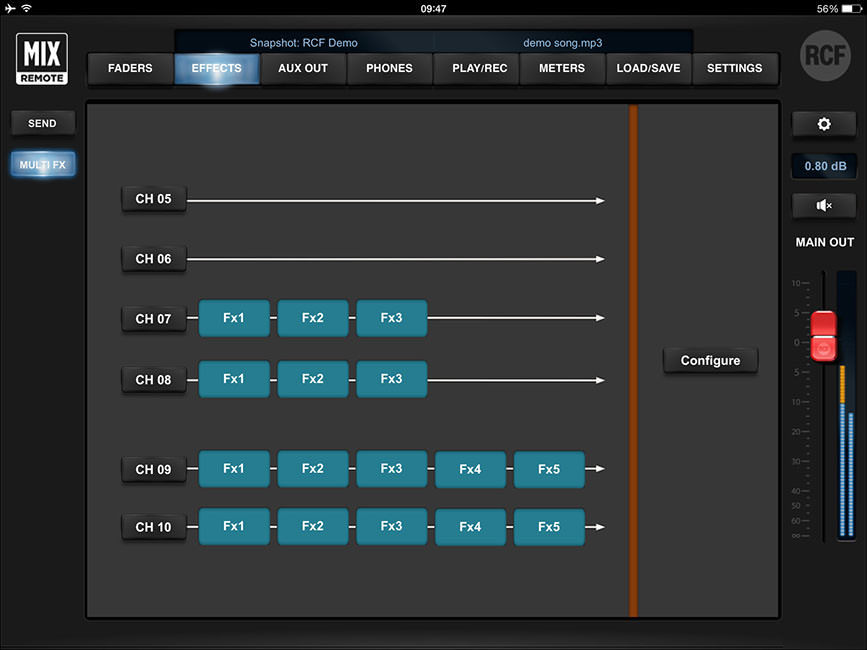Image resolution: width=867 pixels, height=650 pixels.
Task: Switch to the FADERS tab
Action: point(130,69)
